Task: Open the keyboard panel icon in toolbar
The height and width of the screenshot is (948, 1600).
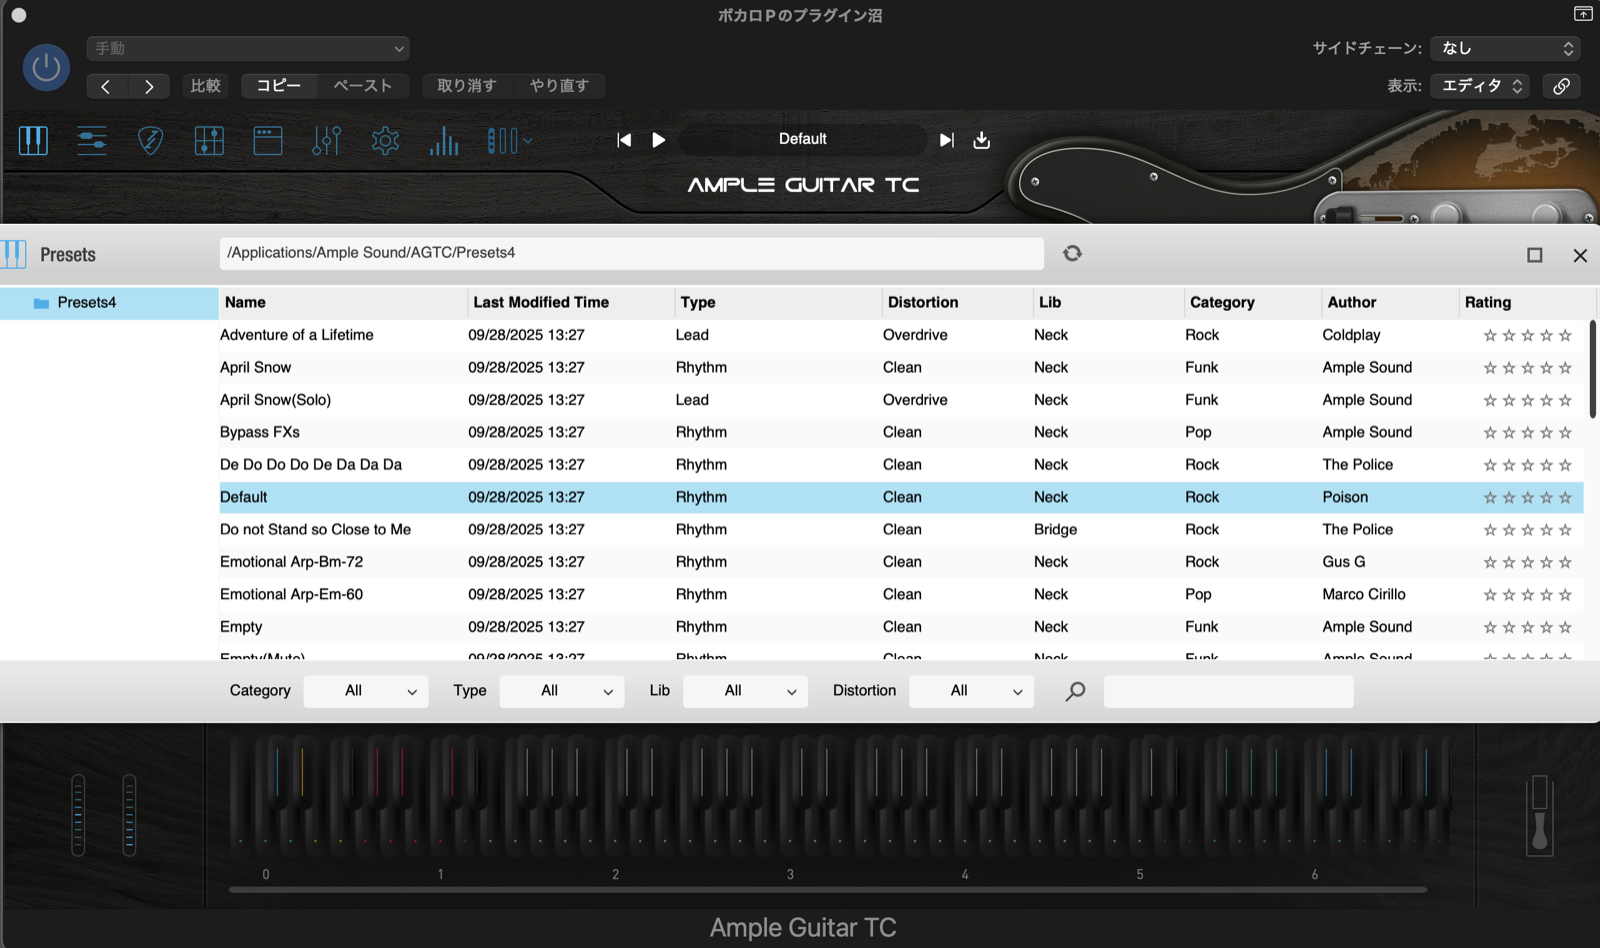Action: (33, 140)
